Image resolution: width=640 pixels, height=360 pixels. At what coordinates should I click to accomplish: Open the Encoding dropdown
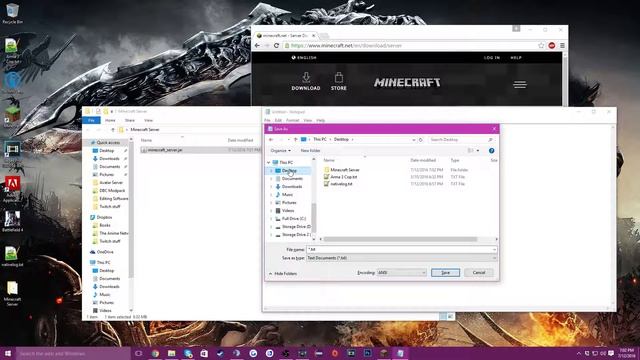tap(401, 273)
